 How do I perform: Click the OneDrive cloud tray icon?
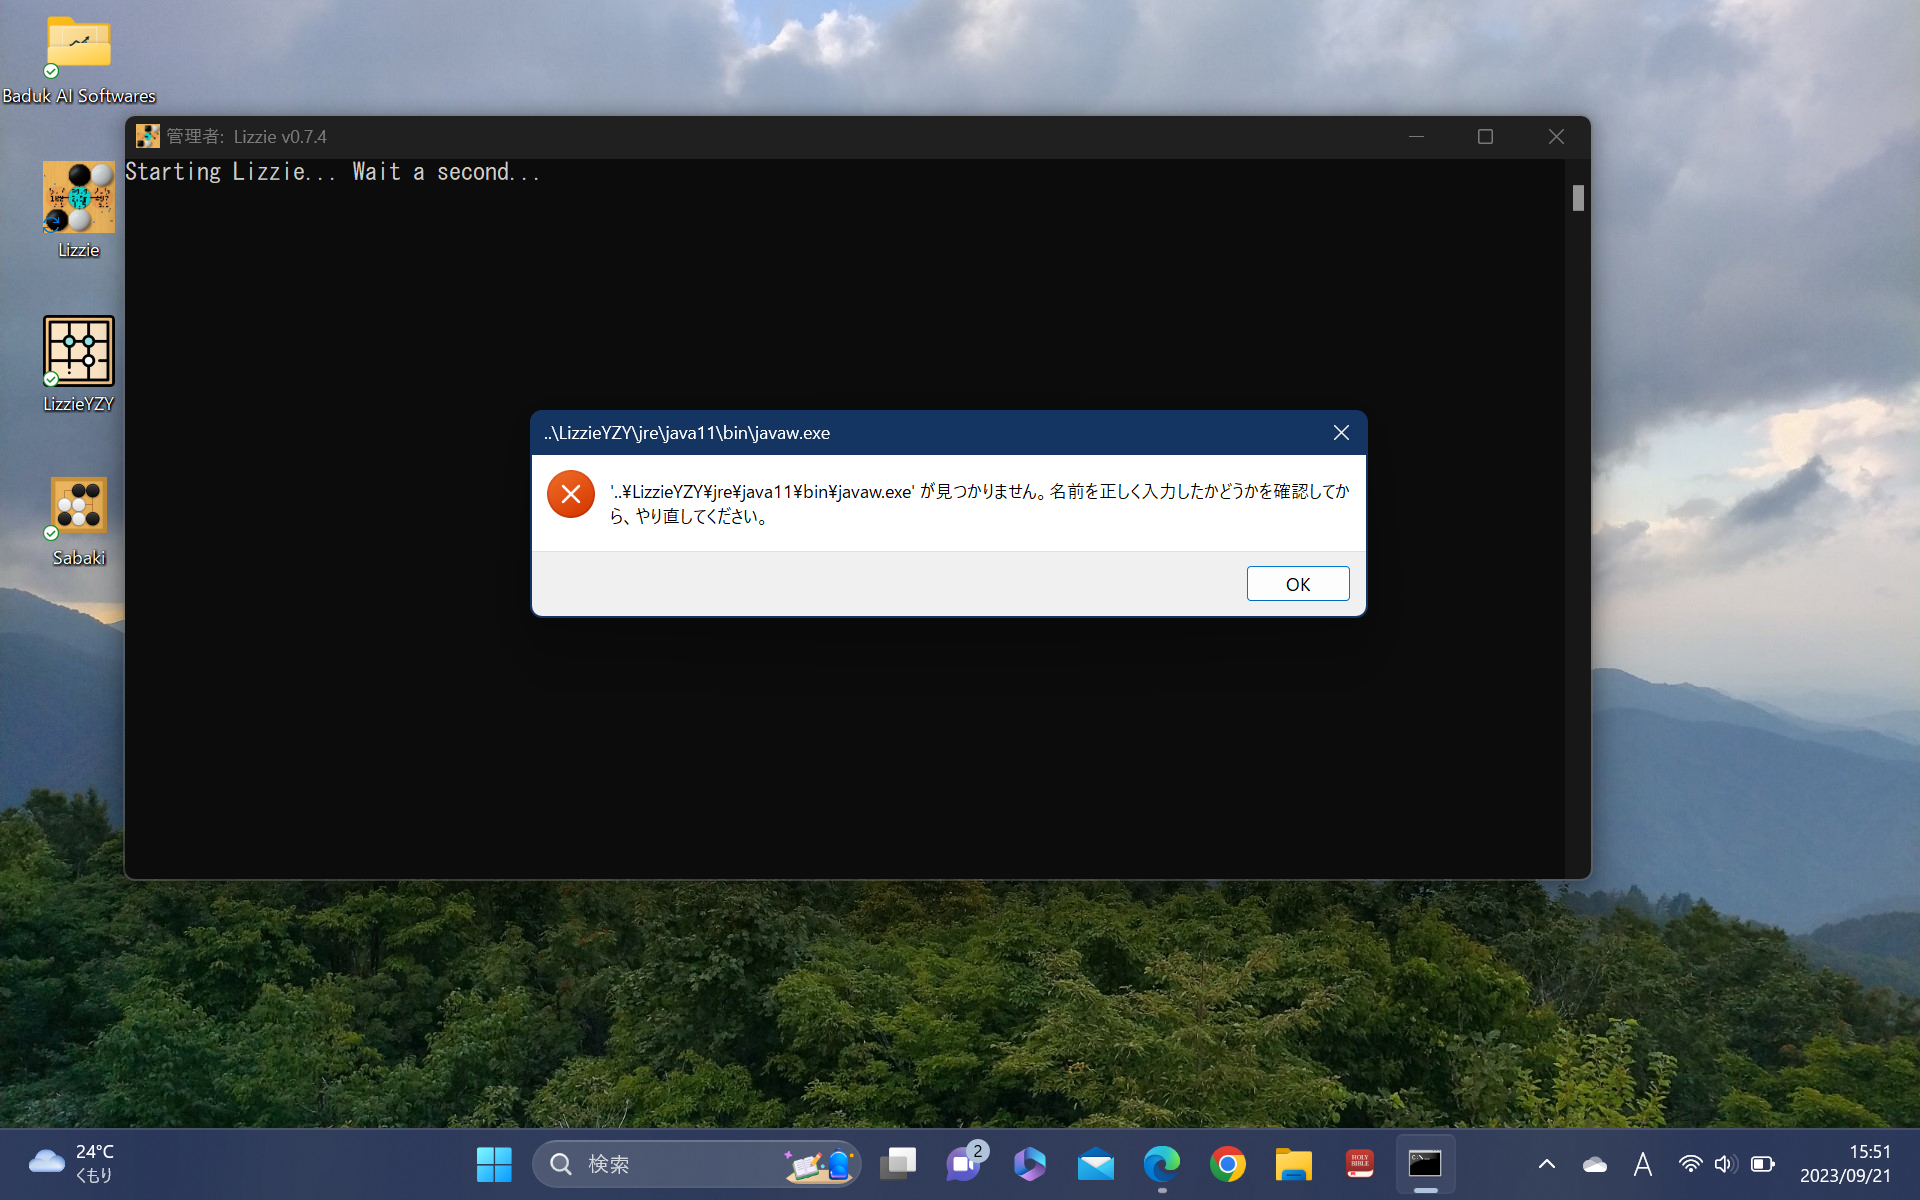1595,1164
